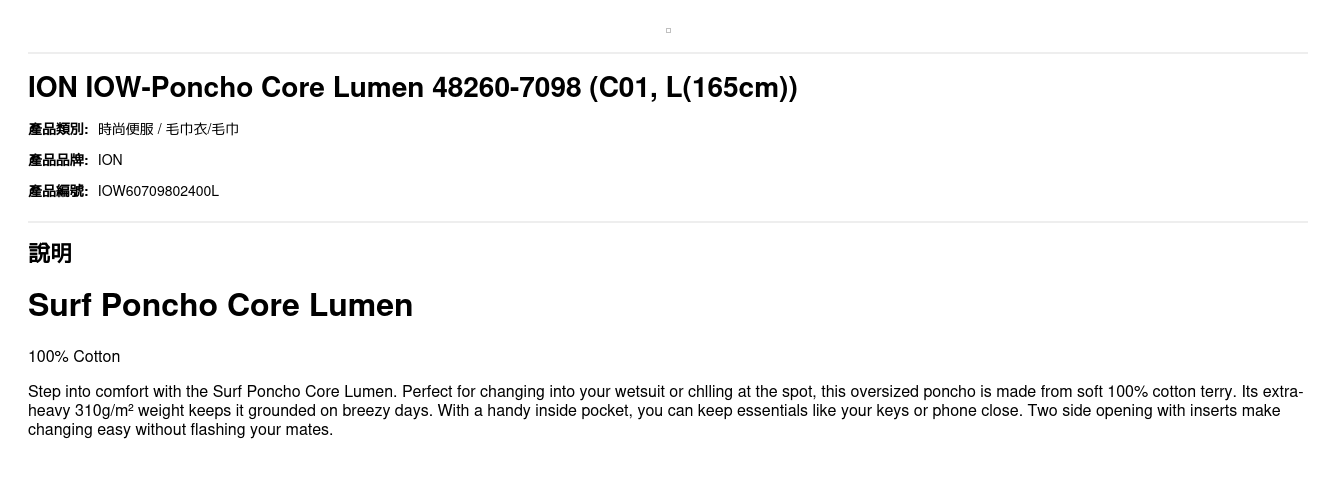Click the model number 48260-7098 in the title
The width and height of the screenshot is (1328, 485).
(506, 88)
